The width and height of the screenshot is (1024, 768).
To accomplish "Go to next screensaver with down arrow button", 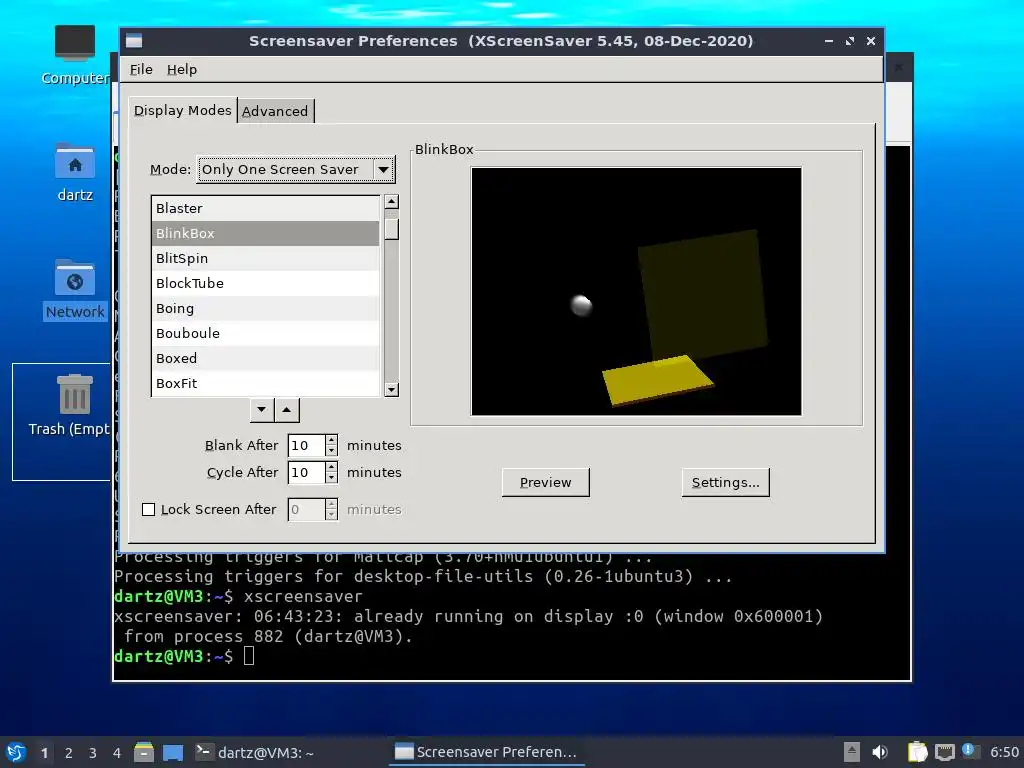I will pyautogui.click(x=262, y=410).
